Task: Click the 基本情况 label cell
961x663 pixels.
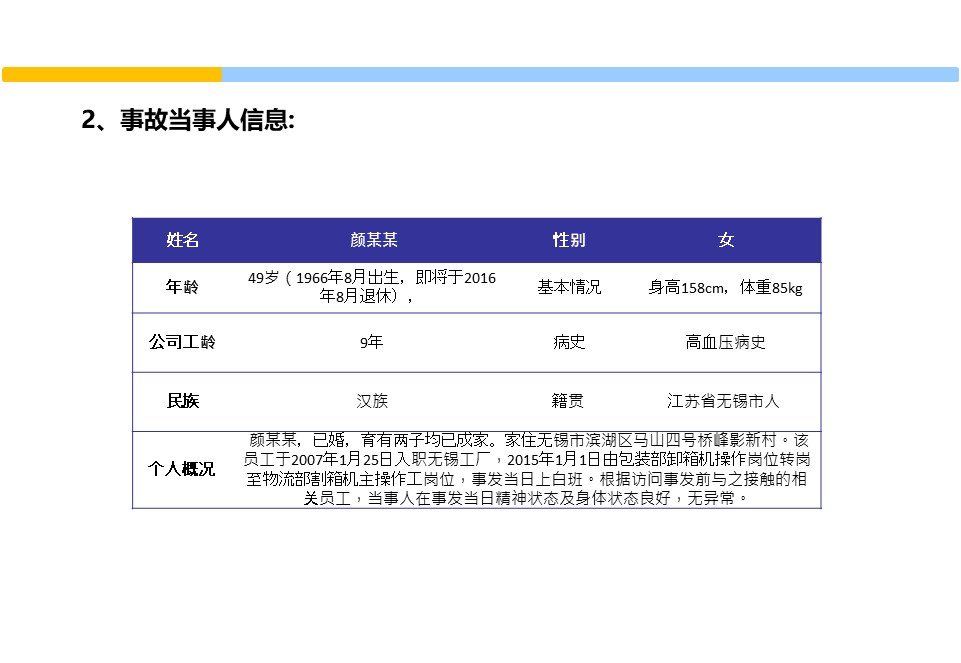Action: tap(569, 287)
